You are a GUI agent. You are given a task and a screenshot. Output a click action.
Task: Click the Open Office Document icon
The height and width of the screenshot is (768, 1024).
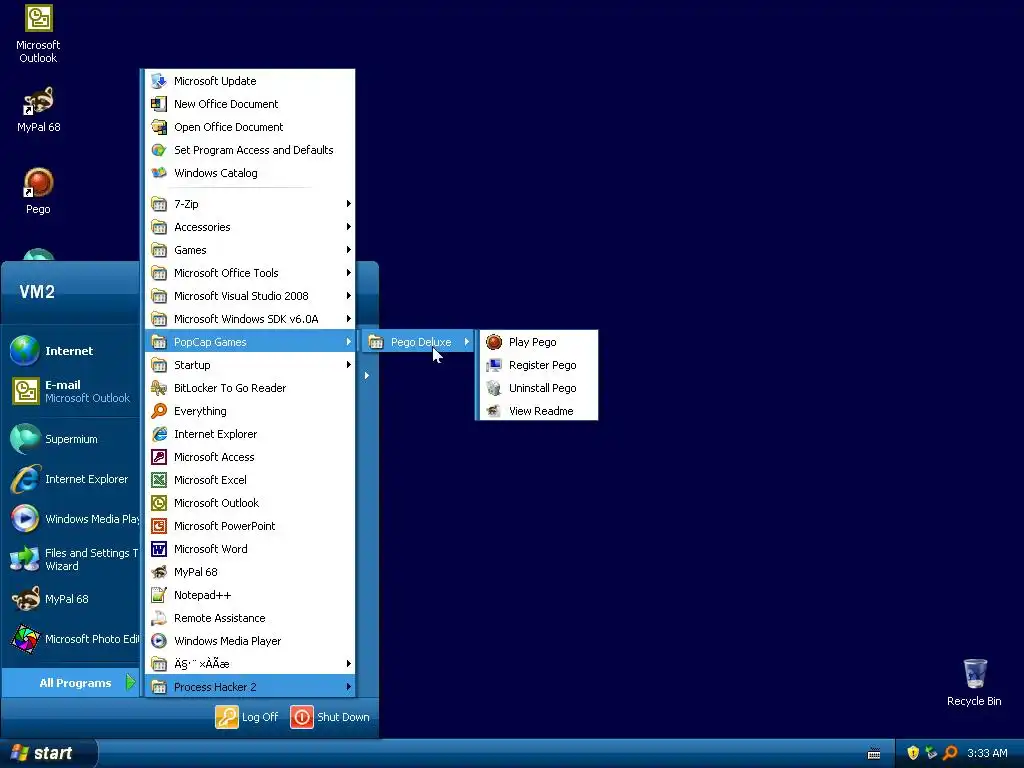coord(159,127)
